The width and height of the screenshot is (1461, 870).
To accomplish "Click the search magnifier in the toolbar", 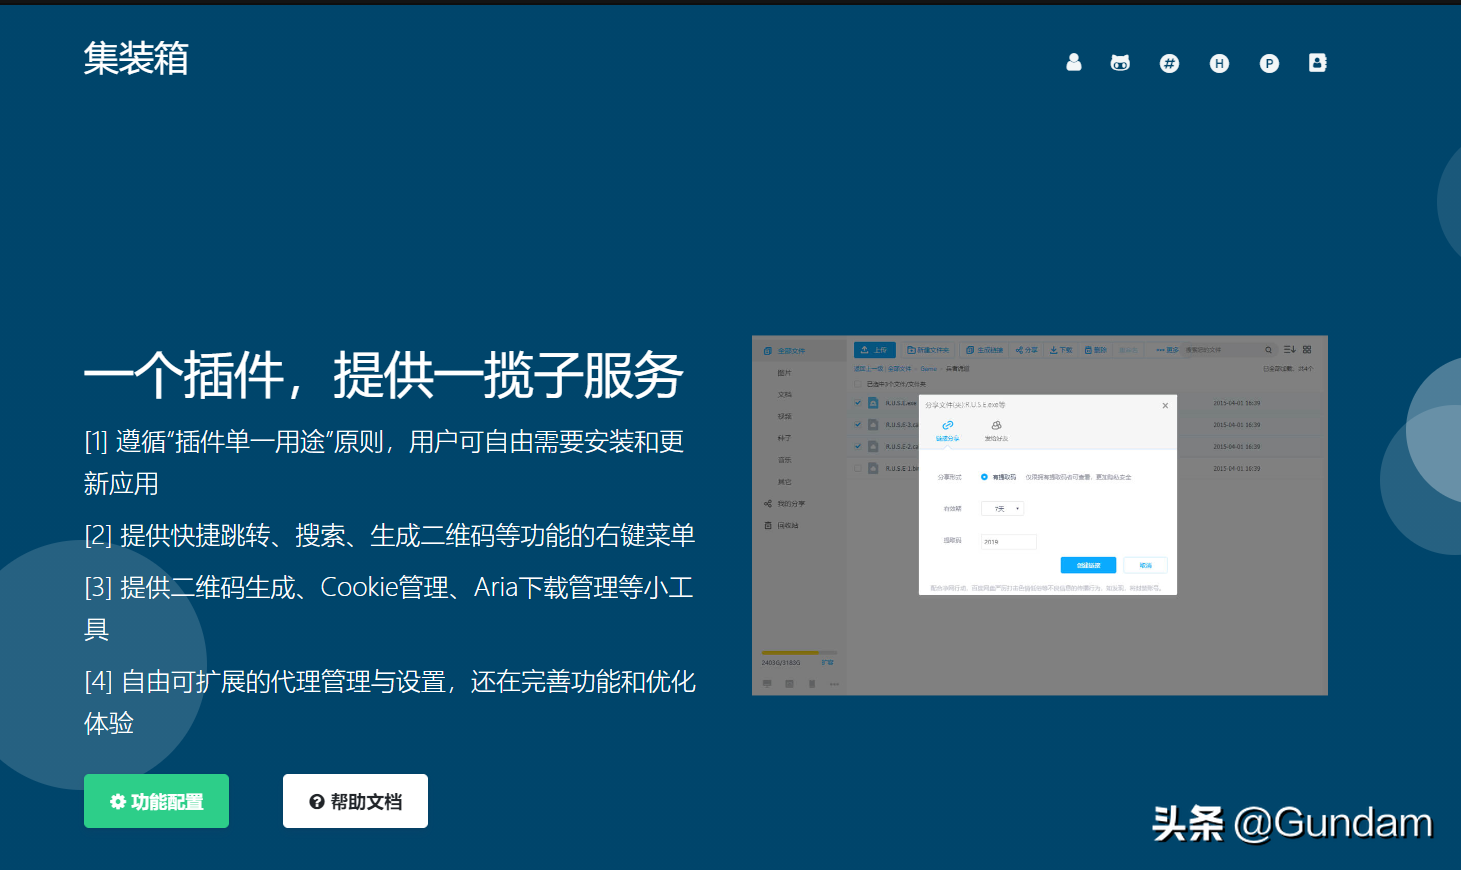I will pyautogui.click(x=1269, y=350).
